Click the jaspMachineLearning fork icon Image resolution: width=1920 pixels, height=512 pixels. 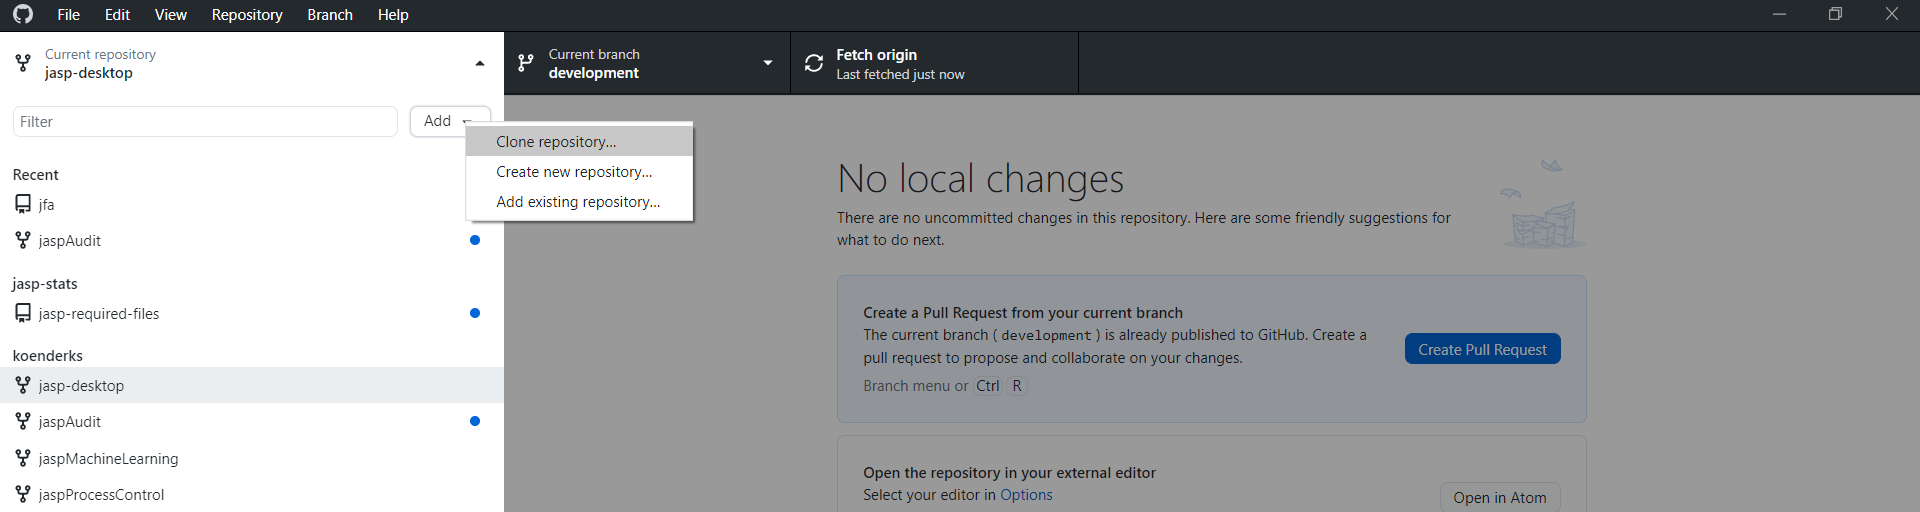(x=23, y=458)
